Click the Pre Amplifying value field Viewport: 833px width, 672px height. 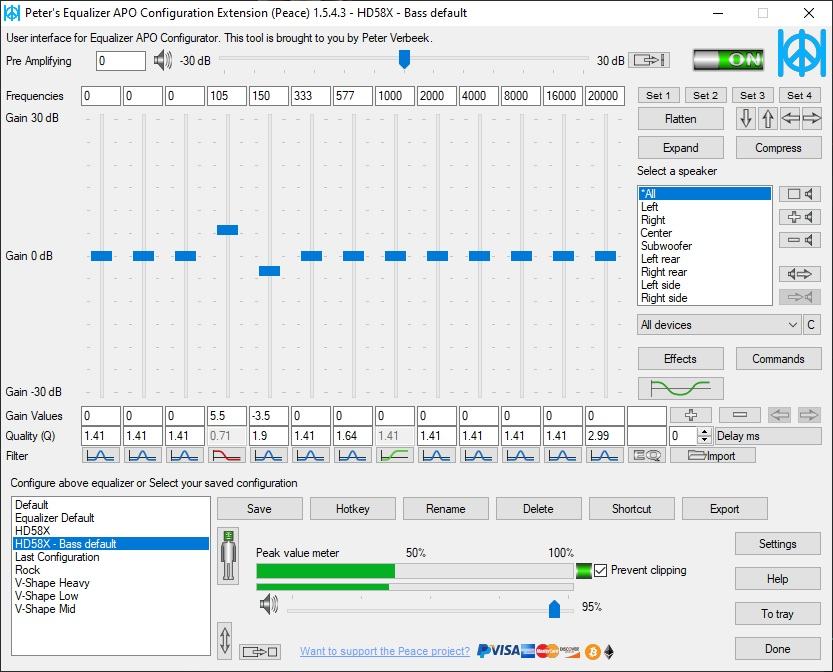coord(121,61)
